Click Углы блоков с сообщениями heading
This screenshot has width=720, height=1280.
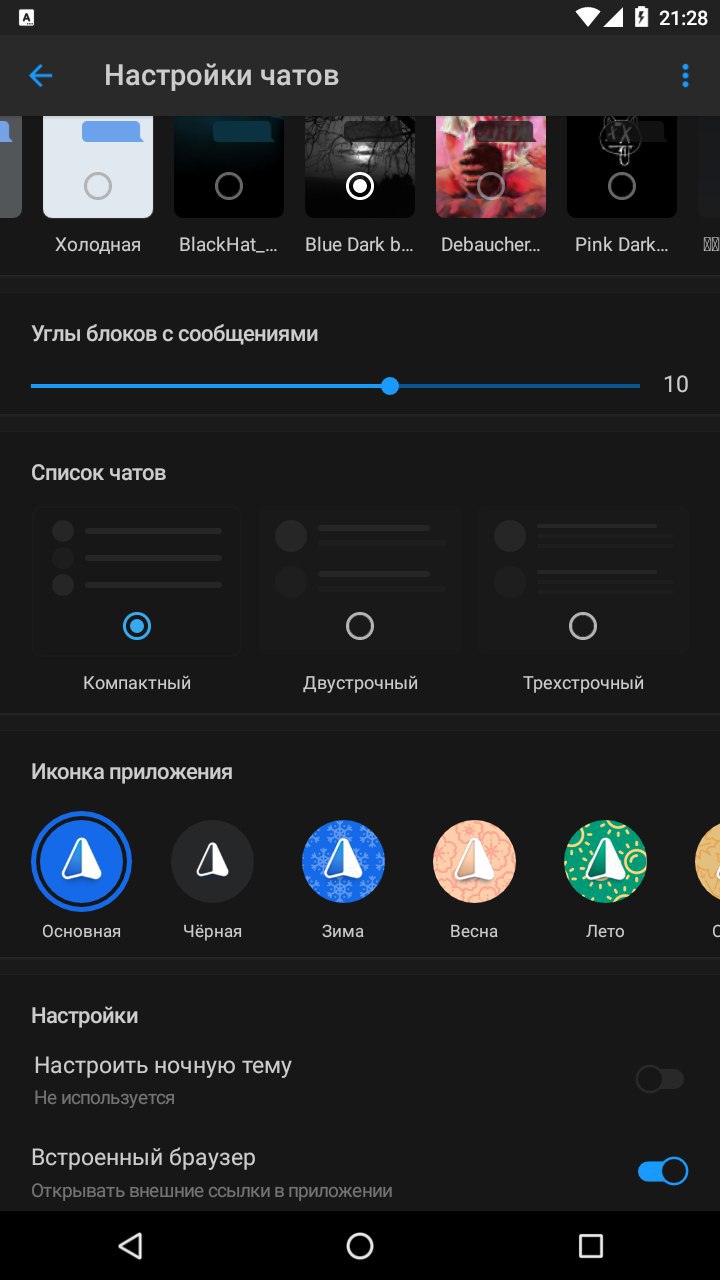[174, 334]
